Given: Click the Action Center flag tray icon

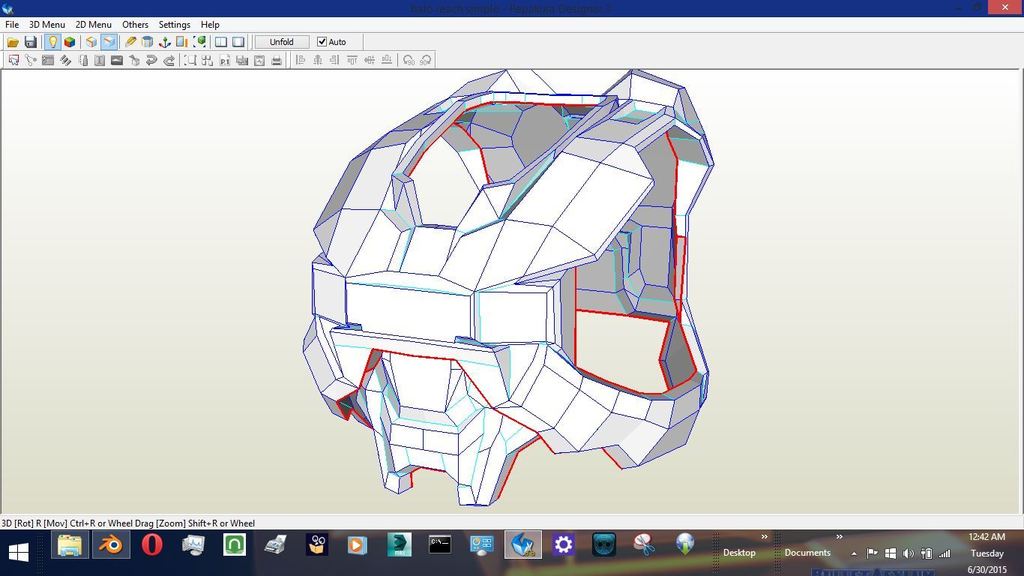Looking at the screenshot, I should point(872,553).
